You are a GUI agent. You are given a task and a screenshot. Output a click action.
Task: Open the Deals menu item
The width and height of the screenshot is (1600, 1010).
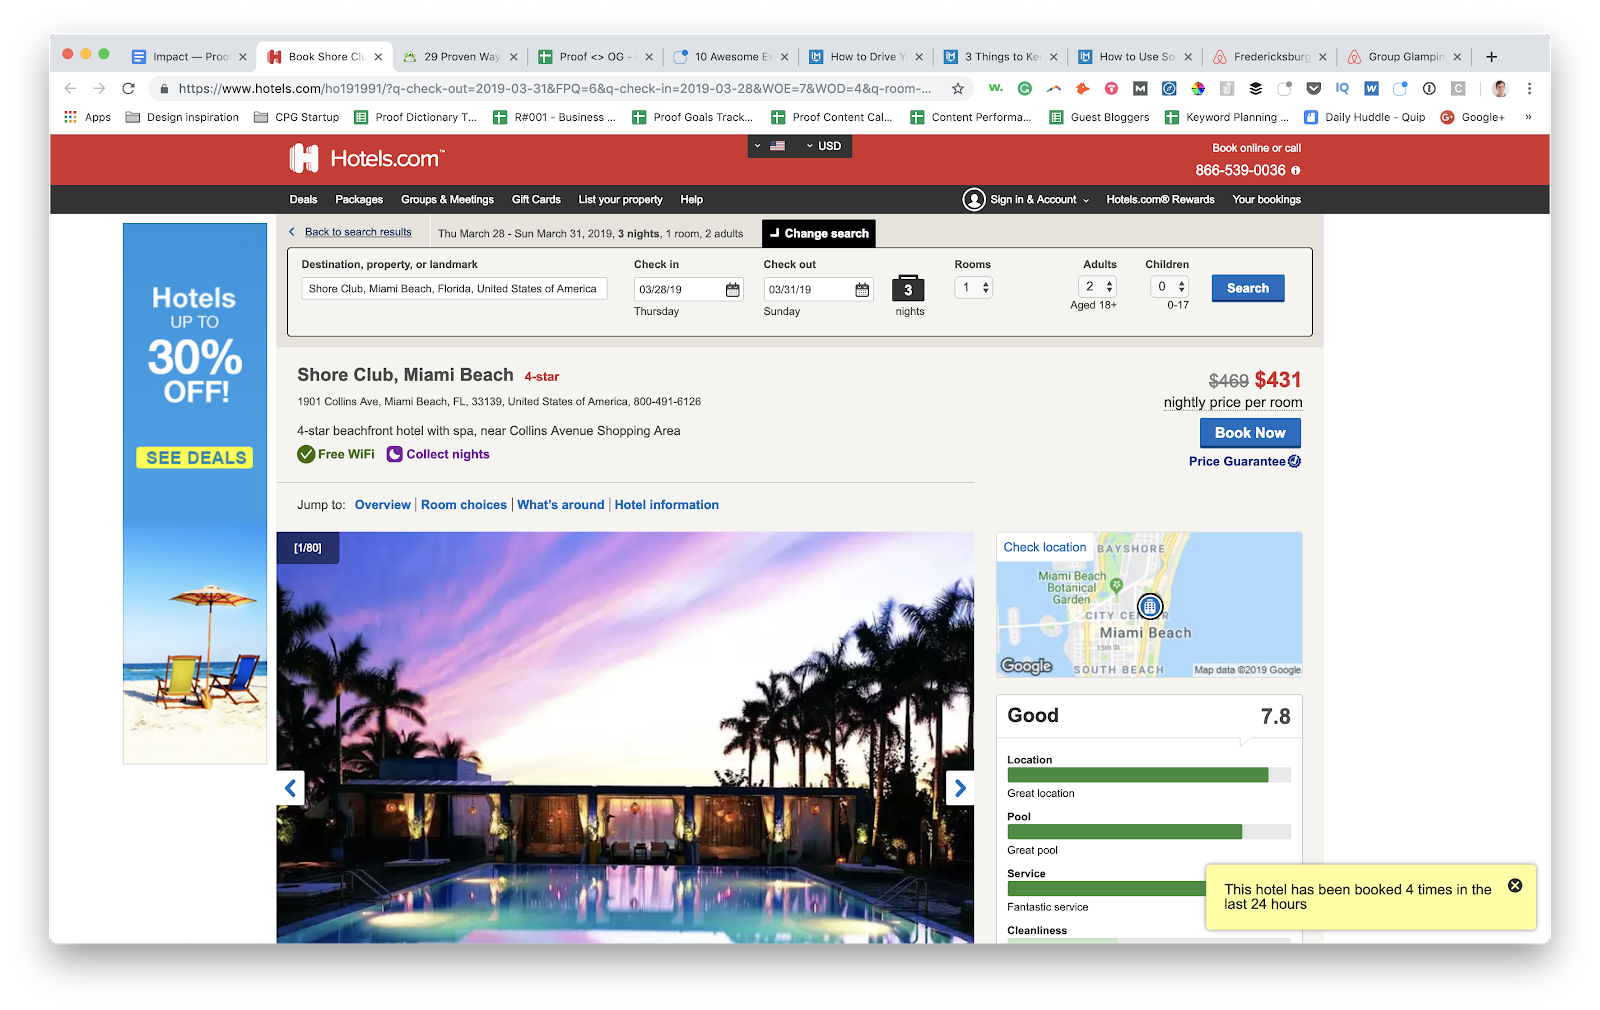coord(303,200)
